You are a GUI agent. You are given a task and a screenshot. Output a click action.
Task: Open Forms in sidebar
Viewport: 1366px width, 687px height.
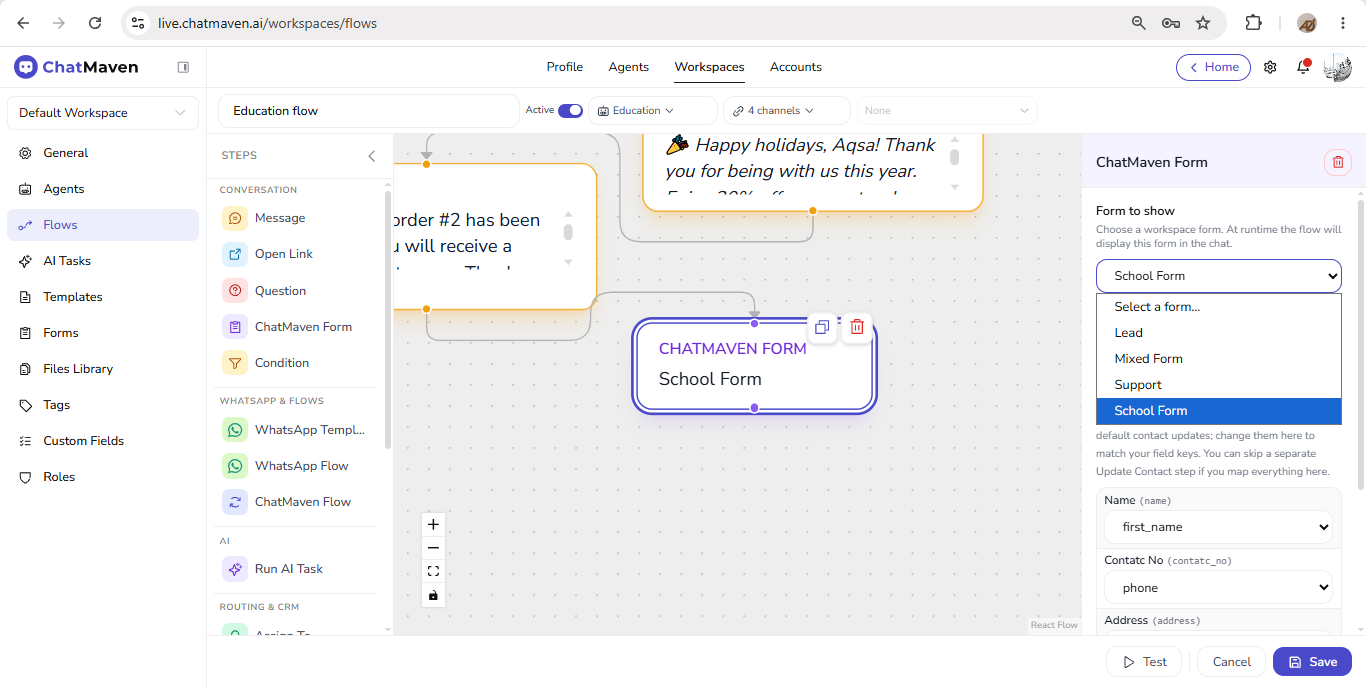103,333
